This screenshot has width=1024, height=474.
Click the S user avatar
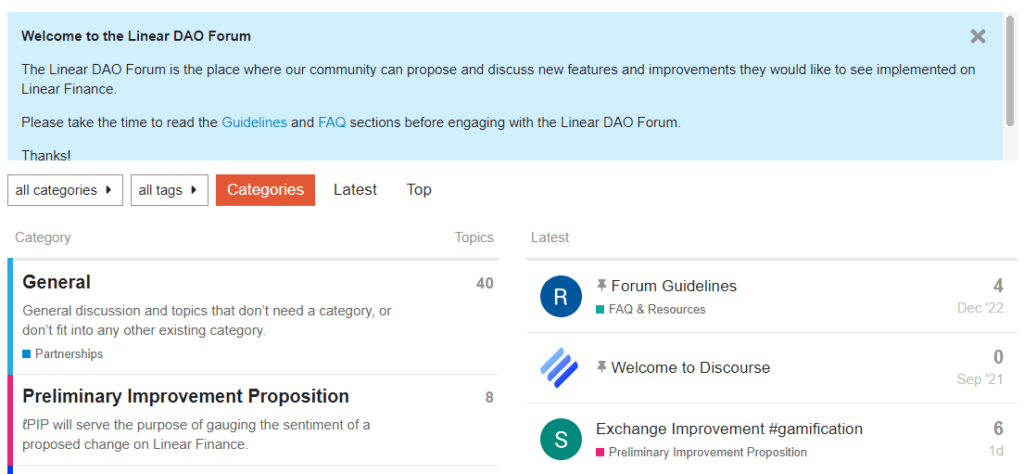[x=560, y=439]
